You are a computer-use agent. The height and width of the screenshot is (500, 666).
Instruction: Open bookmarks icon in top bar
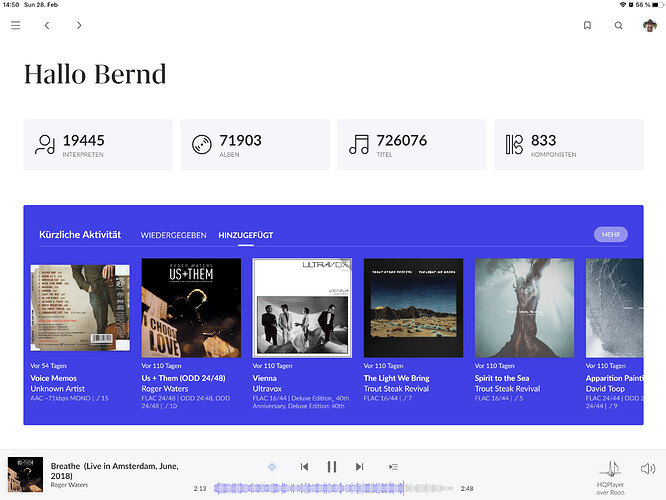pos(587,25)
